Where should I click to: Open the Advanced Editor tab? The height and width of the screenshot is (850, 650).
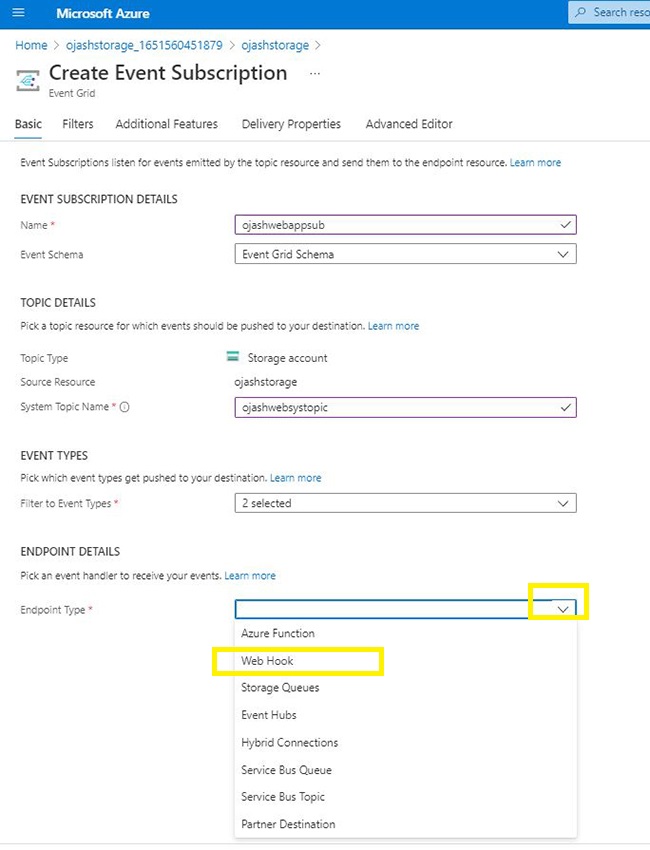(409, 124)
